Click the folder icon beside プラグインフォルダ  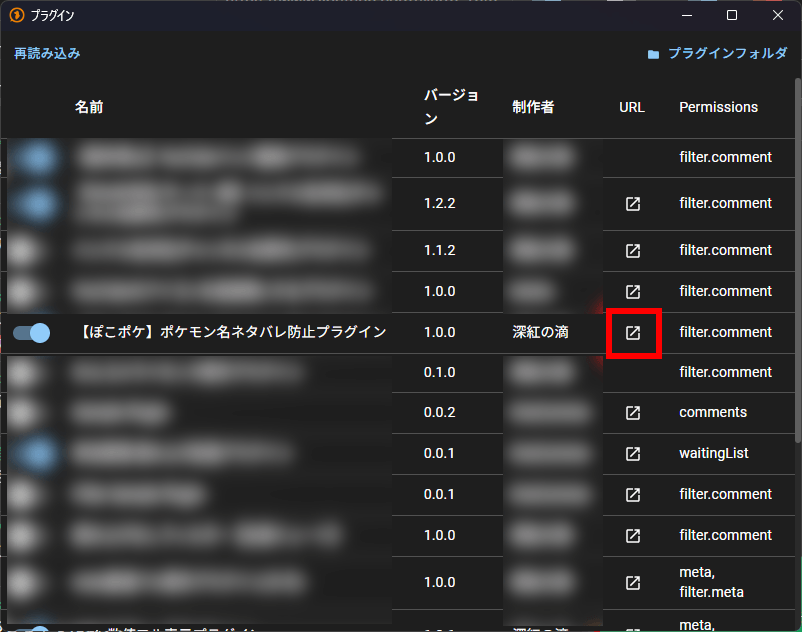click(653, 54)
